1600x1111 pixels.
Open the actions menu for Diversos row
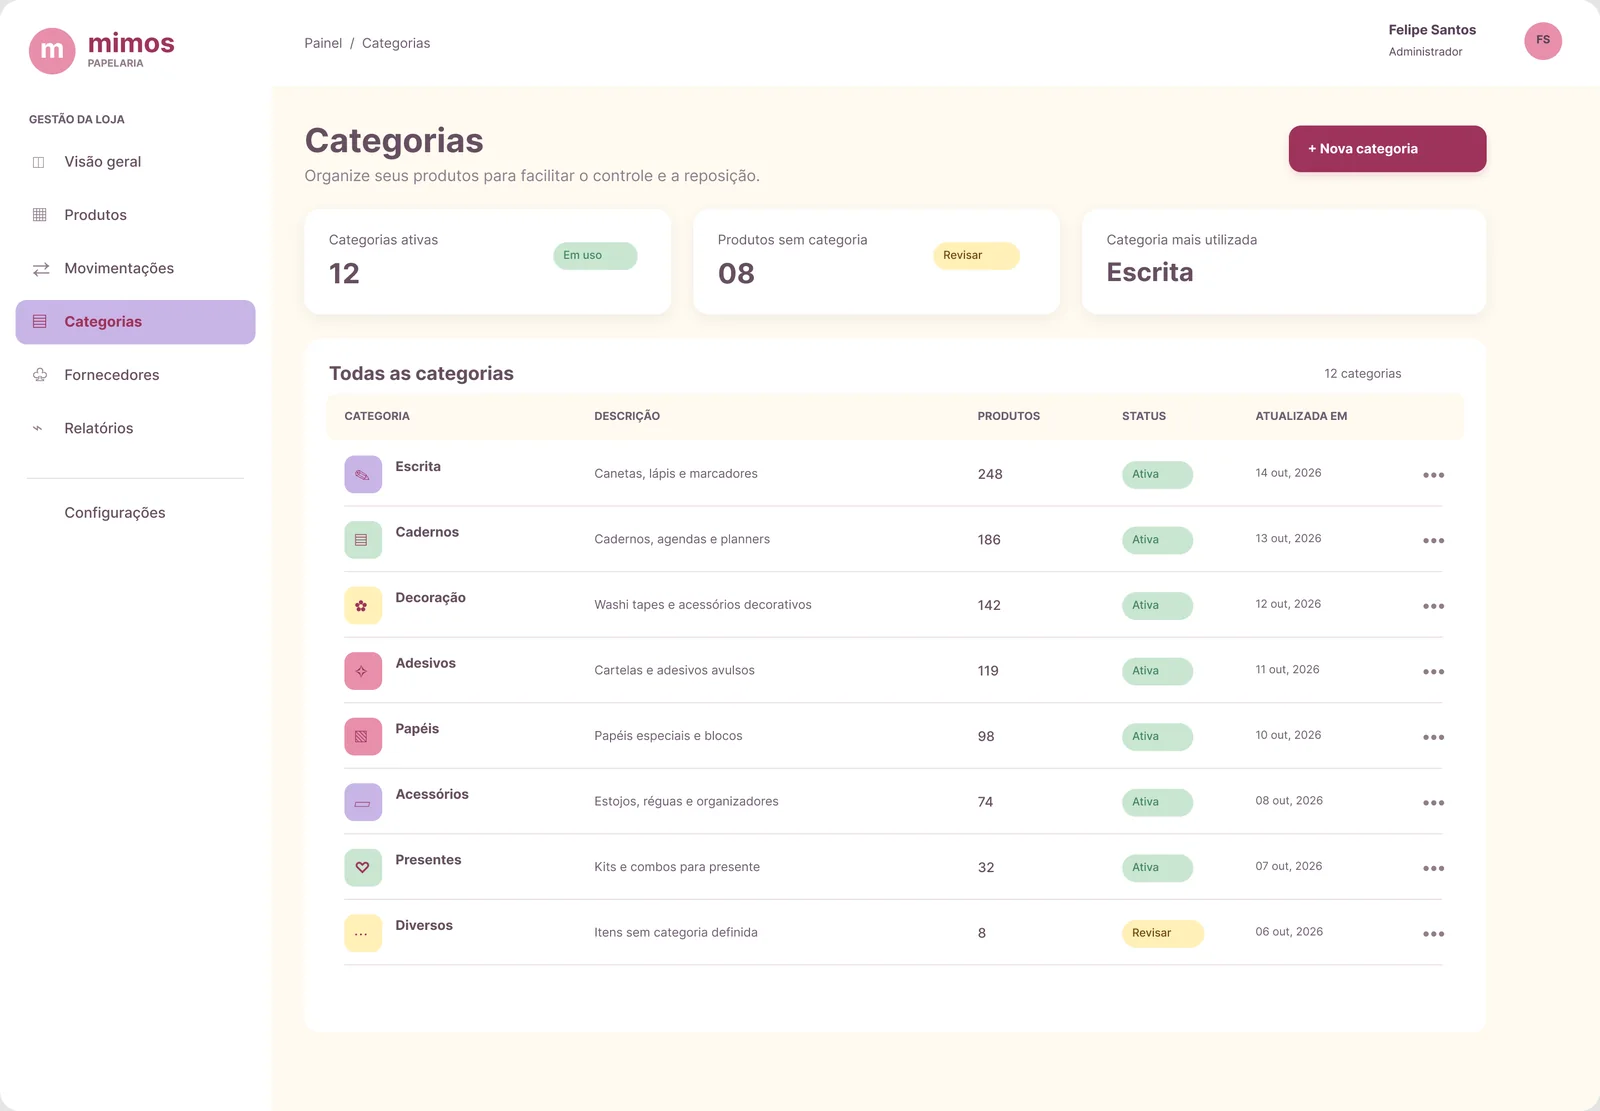pos(1433,934)
